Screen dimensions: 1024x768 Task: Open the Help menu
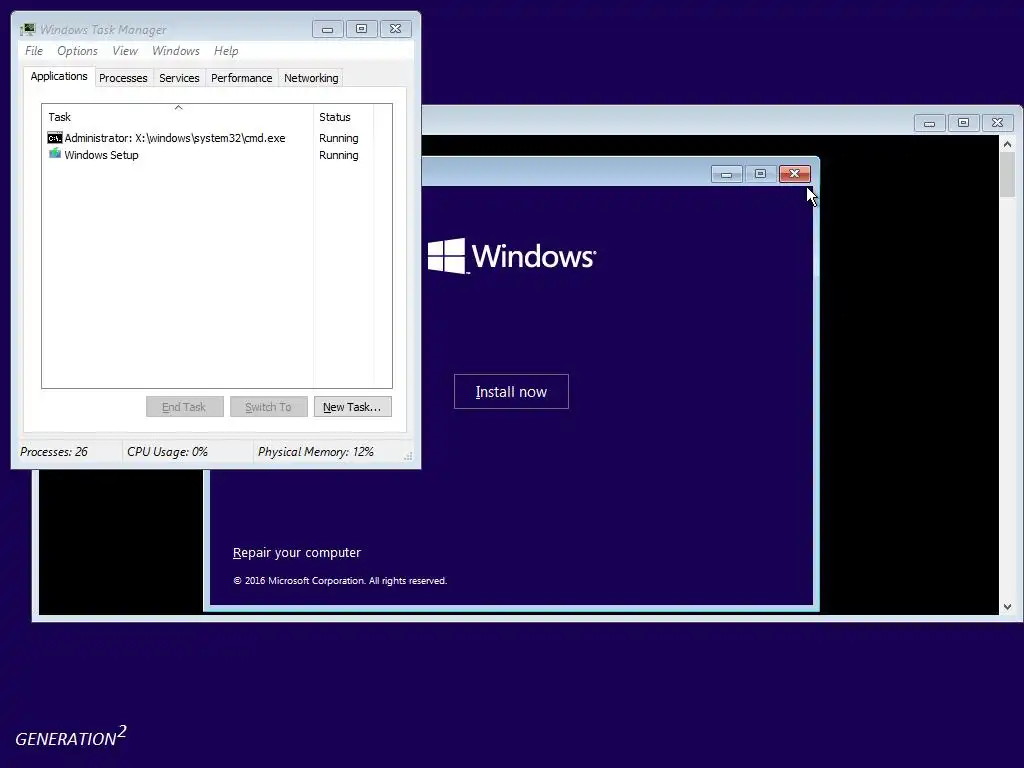coord(226,51)
